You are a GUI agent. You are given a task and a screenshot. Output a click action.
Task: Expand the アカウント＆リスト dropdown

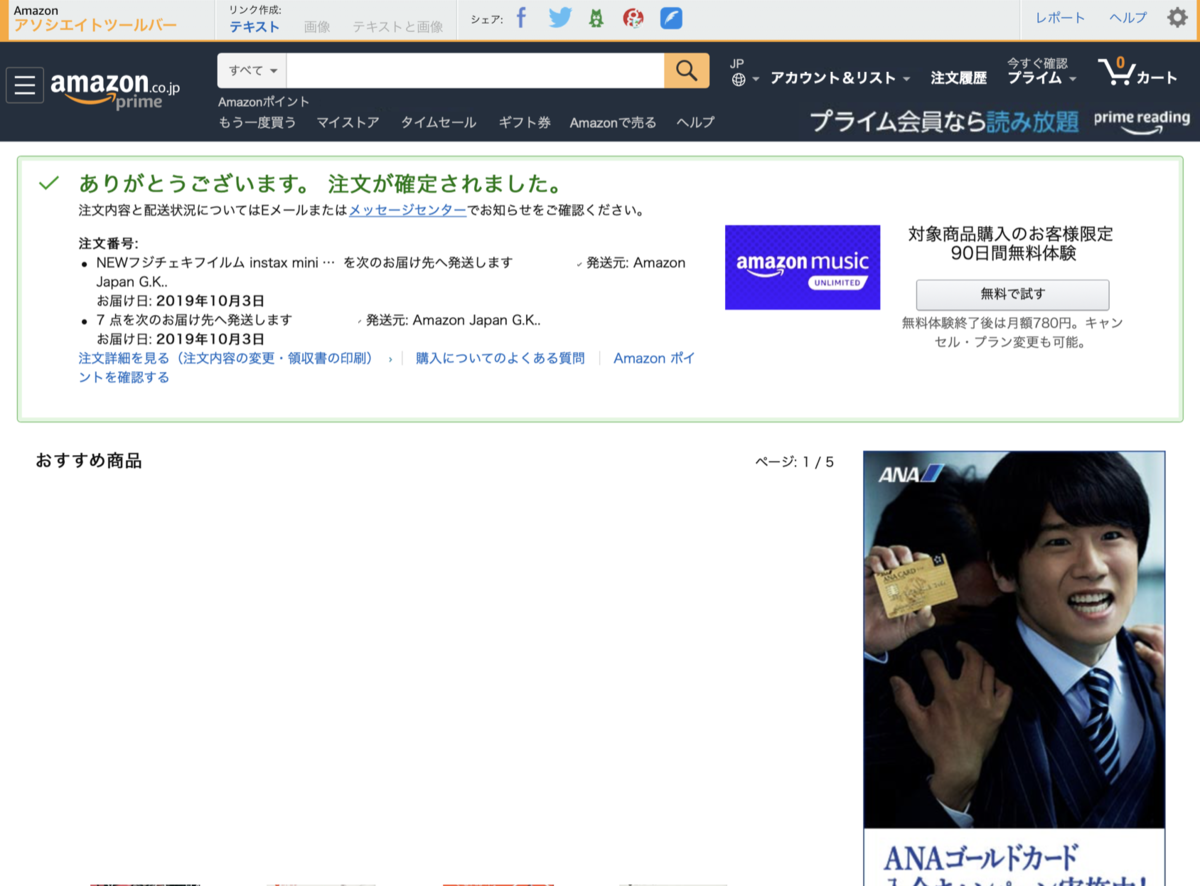(x=836, y=76)
